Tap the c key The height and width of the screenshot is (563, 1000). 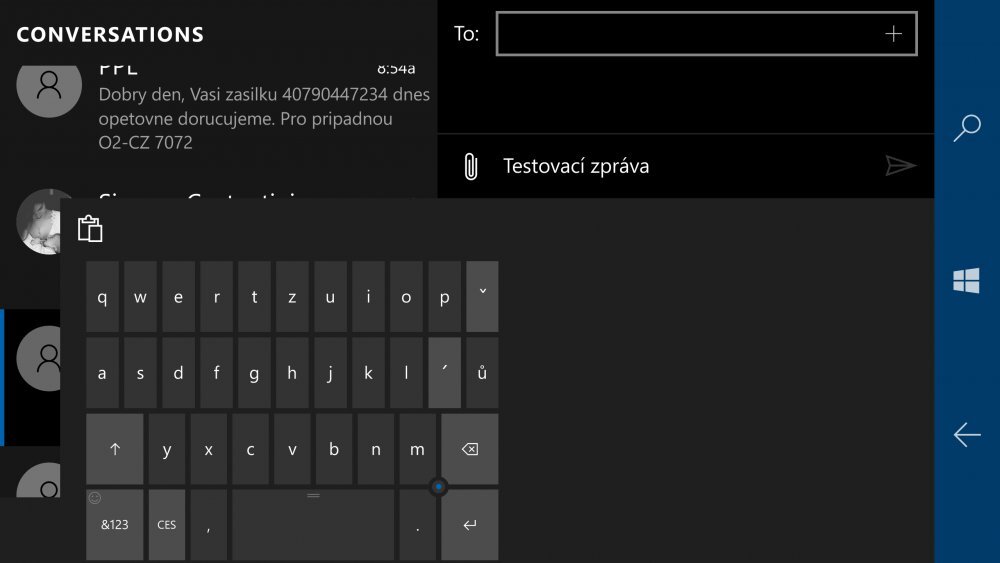[x=251, y=449]
